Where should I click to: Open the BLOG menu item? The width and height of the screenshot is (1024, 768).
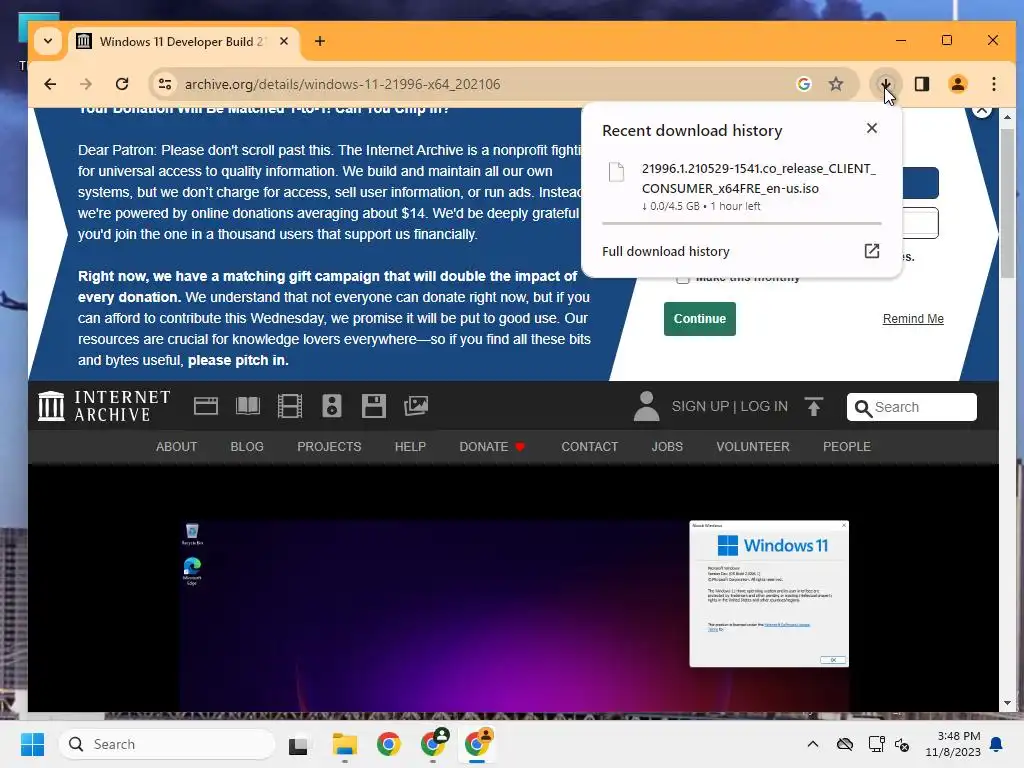247,447
